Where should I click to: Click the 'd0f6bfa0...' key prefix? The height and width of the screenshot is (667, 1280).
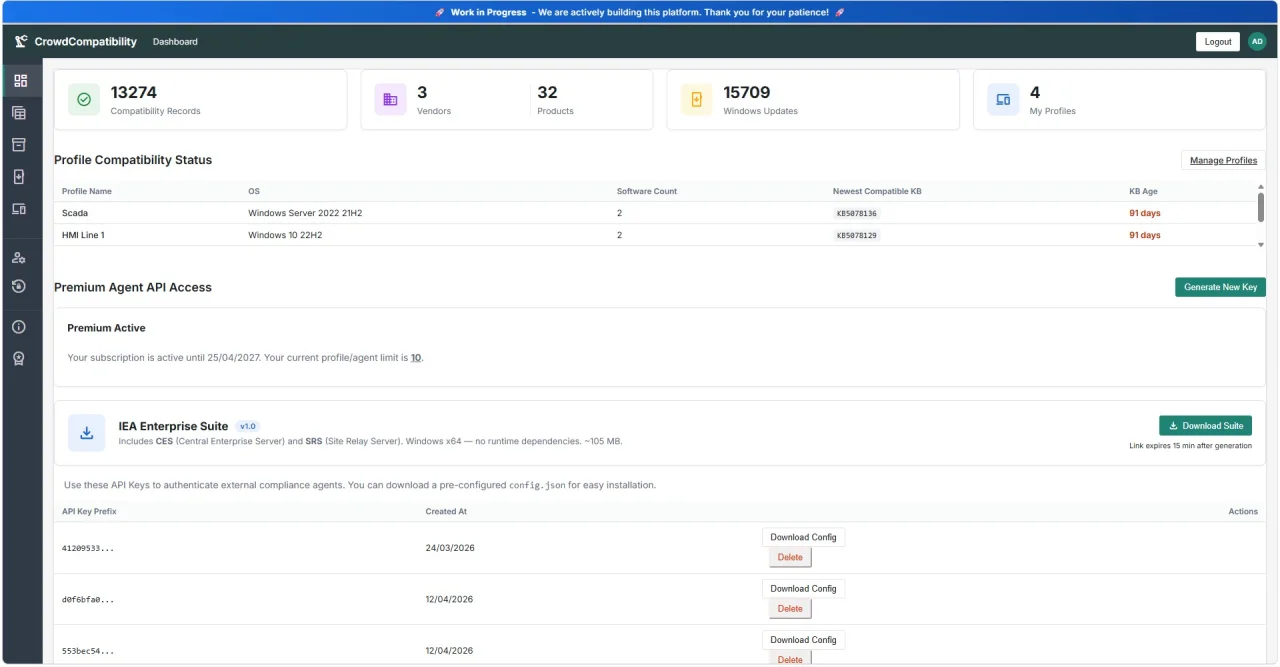88,599
